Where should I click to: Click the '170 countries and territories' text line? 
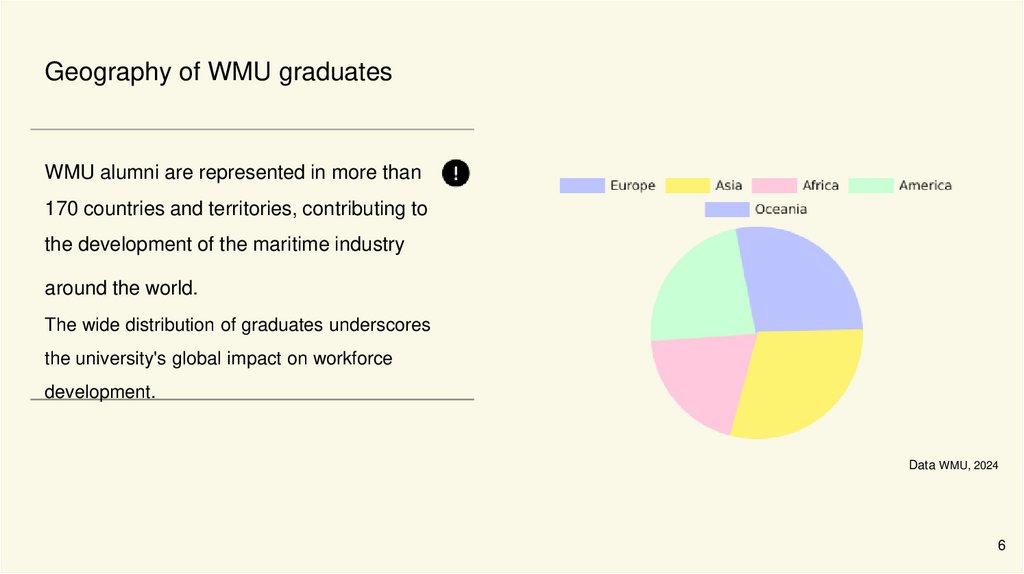236,209
